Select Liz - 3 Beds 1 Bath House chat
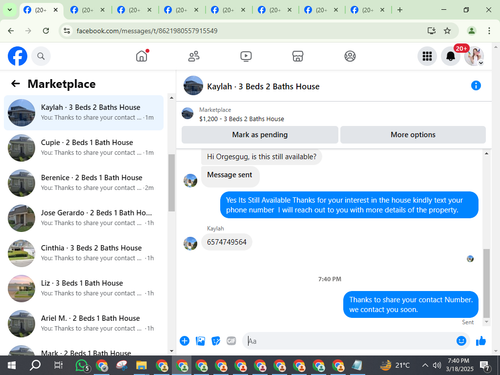500x375 pixels. click(x=84, y=288)
